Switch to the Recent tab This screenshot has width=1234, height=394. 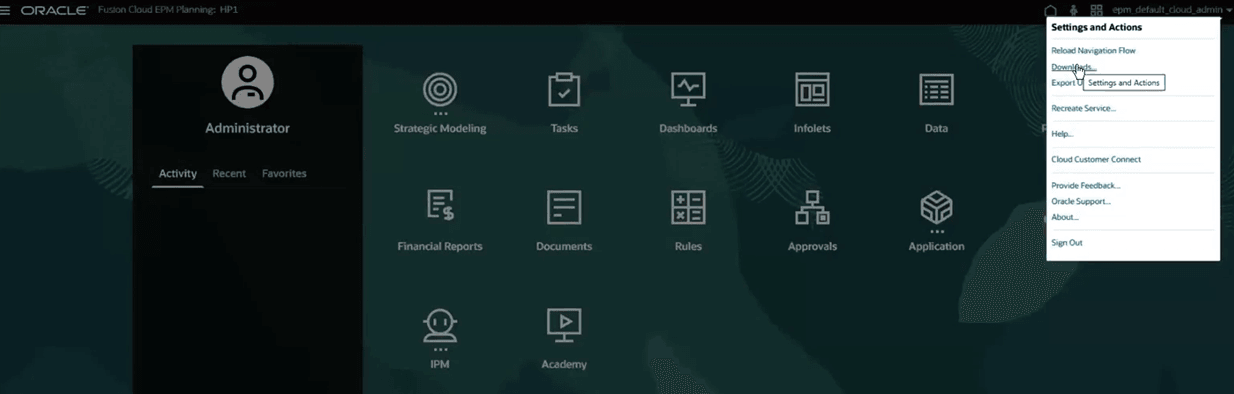229,173
